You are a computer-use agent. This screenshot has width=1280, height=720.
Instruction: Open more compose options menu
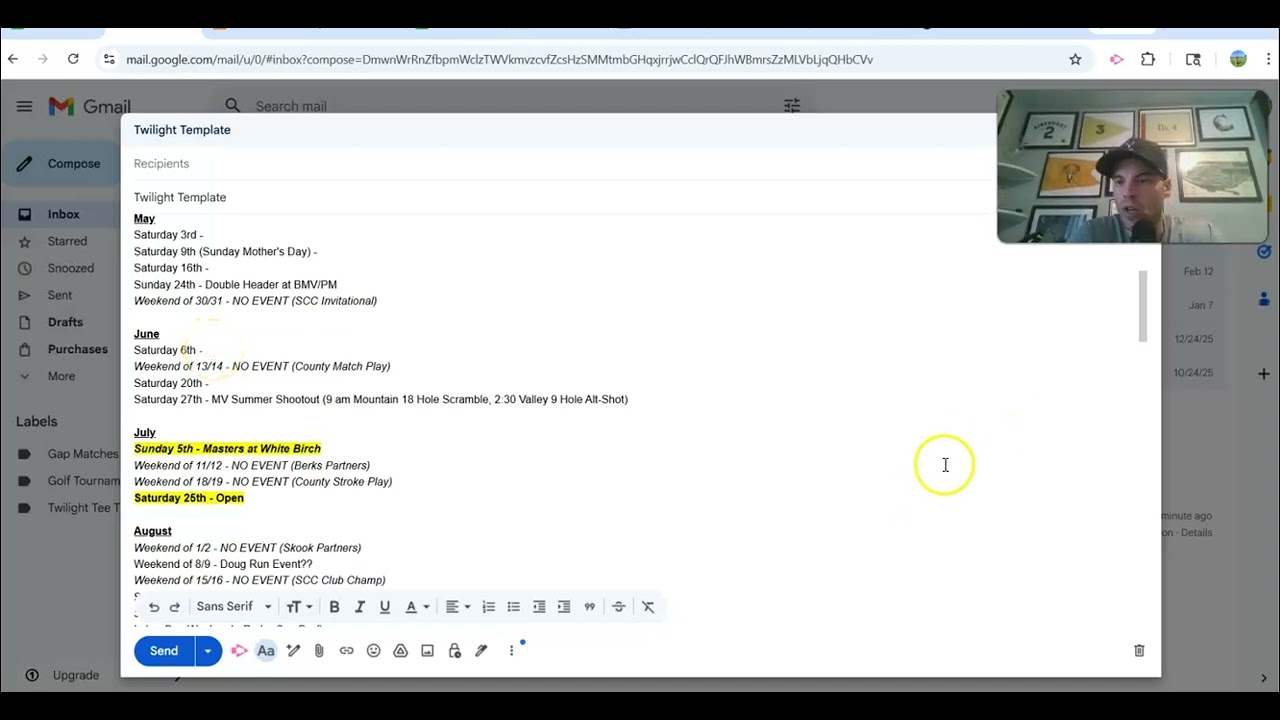coord(511,651)
